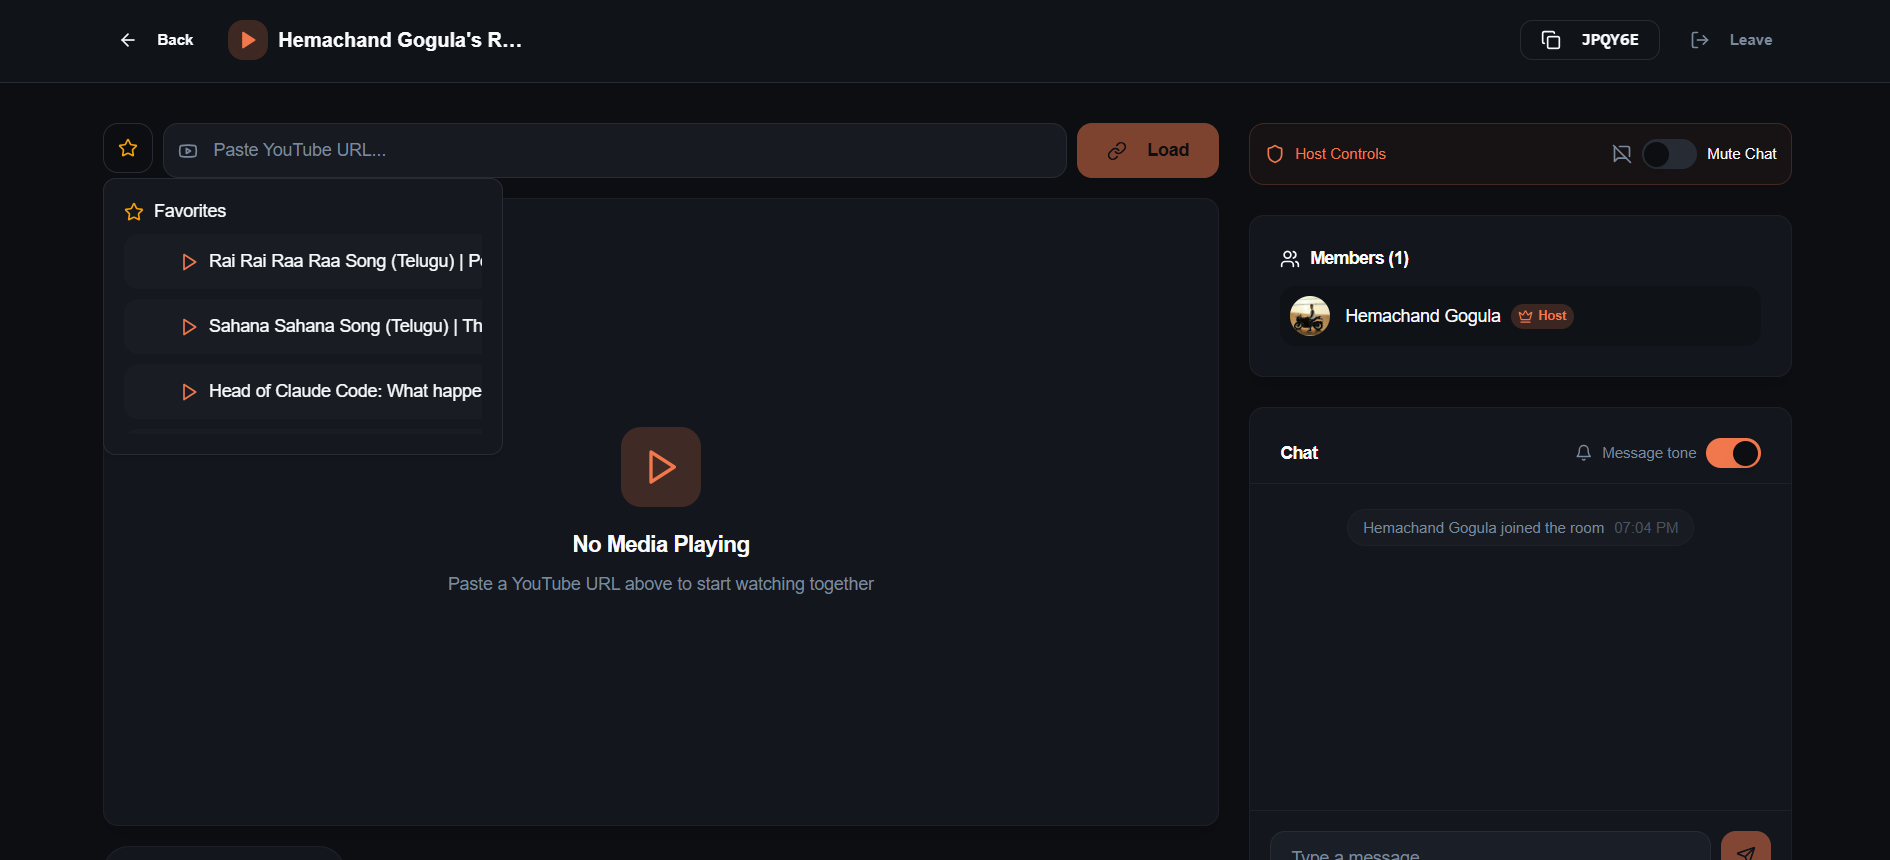Play favorite Sahana Sahana Song
Image resolution: width=1890 pixels, height=860 pixels.
pos(304,326)
